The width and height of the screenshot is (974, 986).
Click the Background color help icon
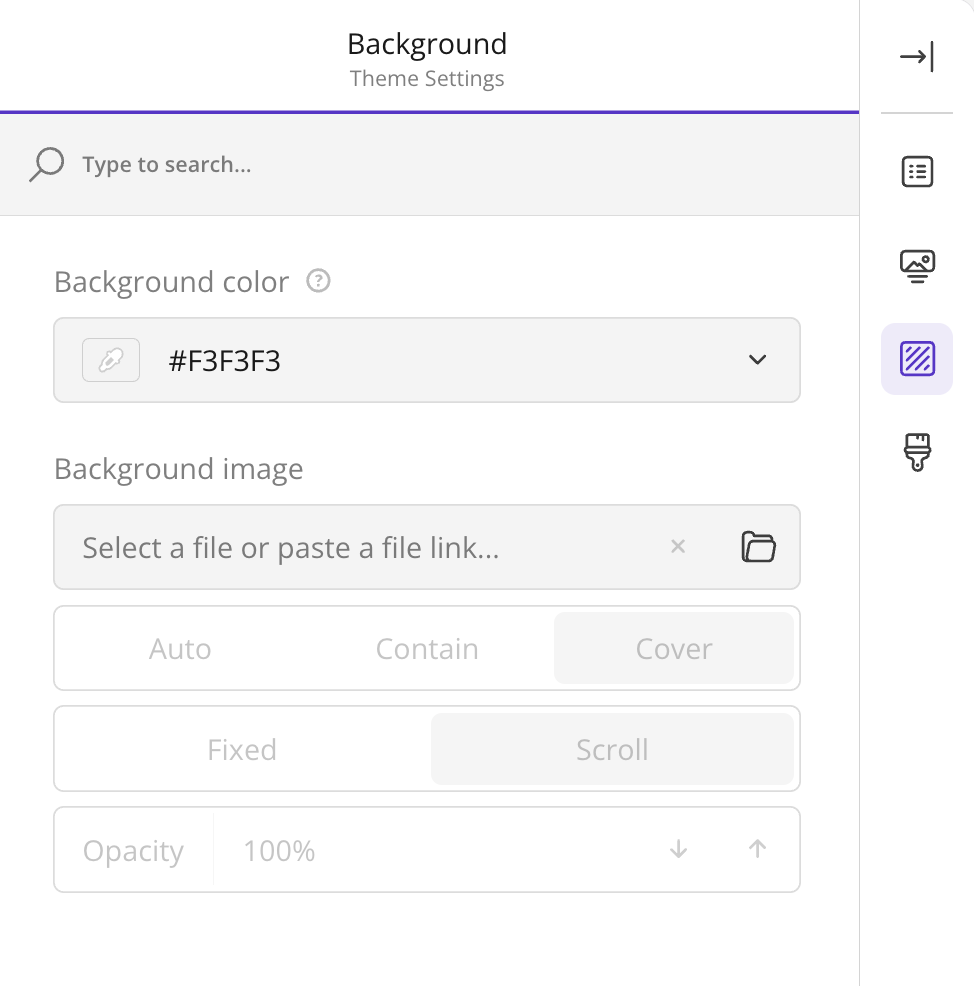click(x=318, y=280)
